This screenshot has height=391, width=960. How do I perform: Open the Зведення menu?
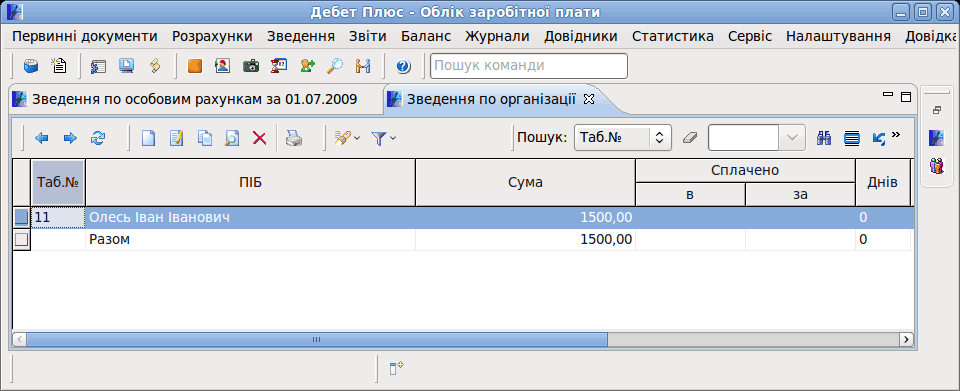pos(301,36)
